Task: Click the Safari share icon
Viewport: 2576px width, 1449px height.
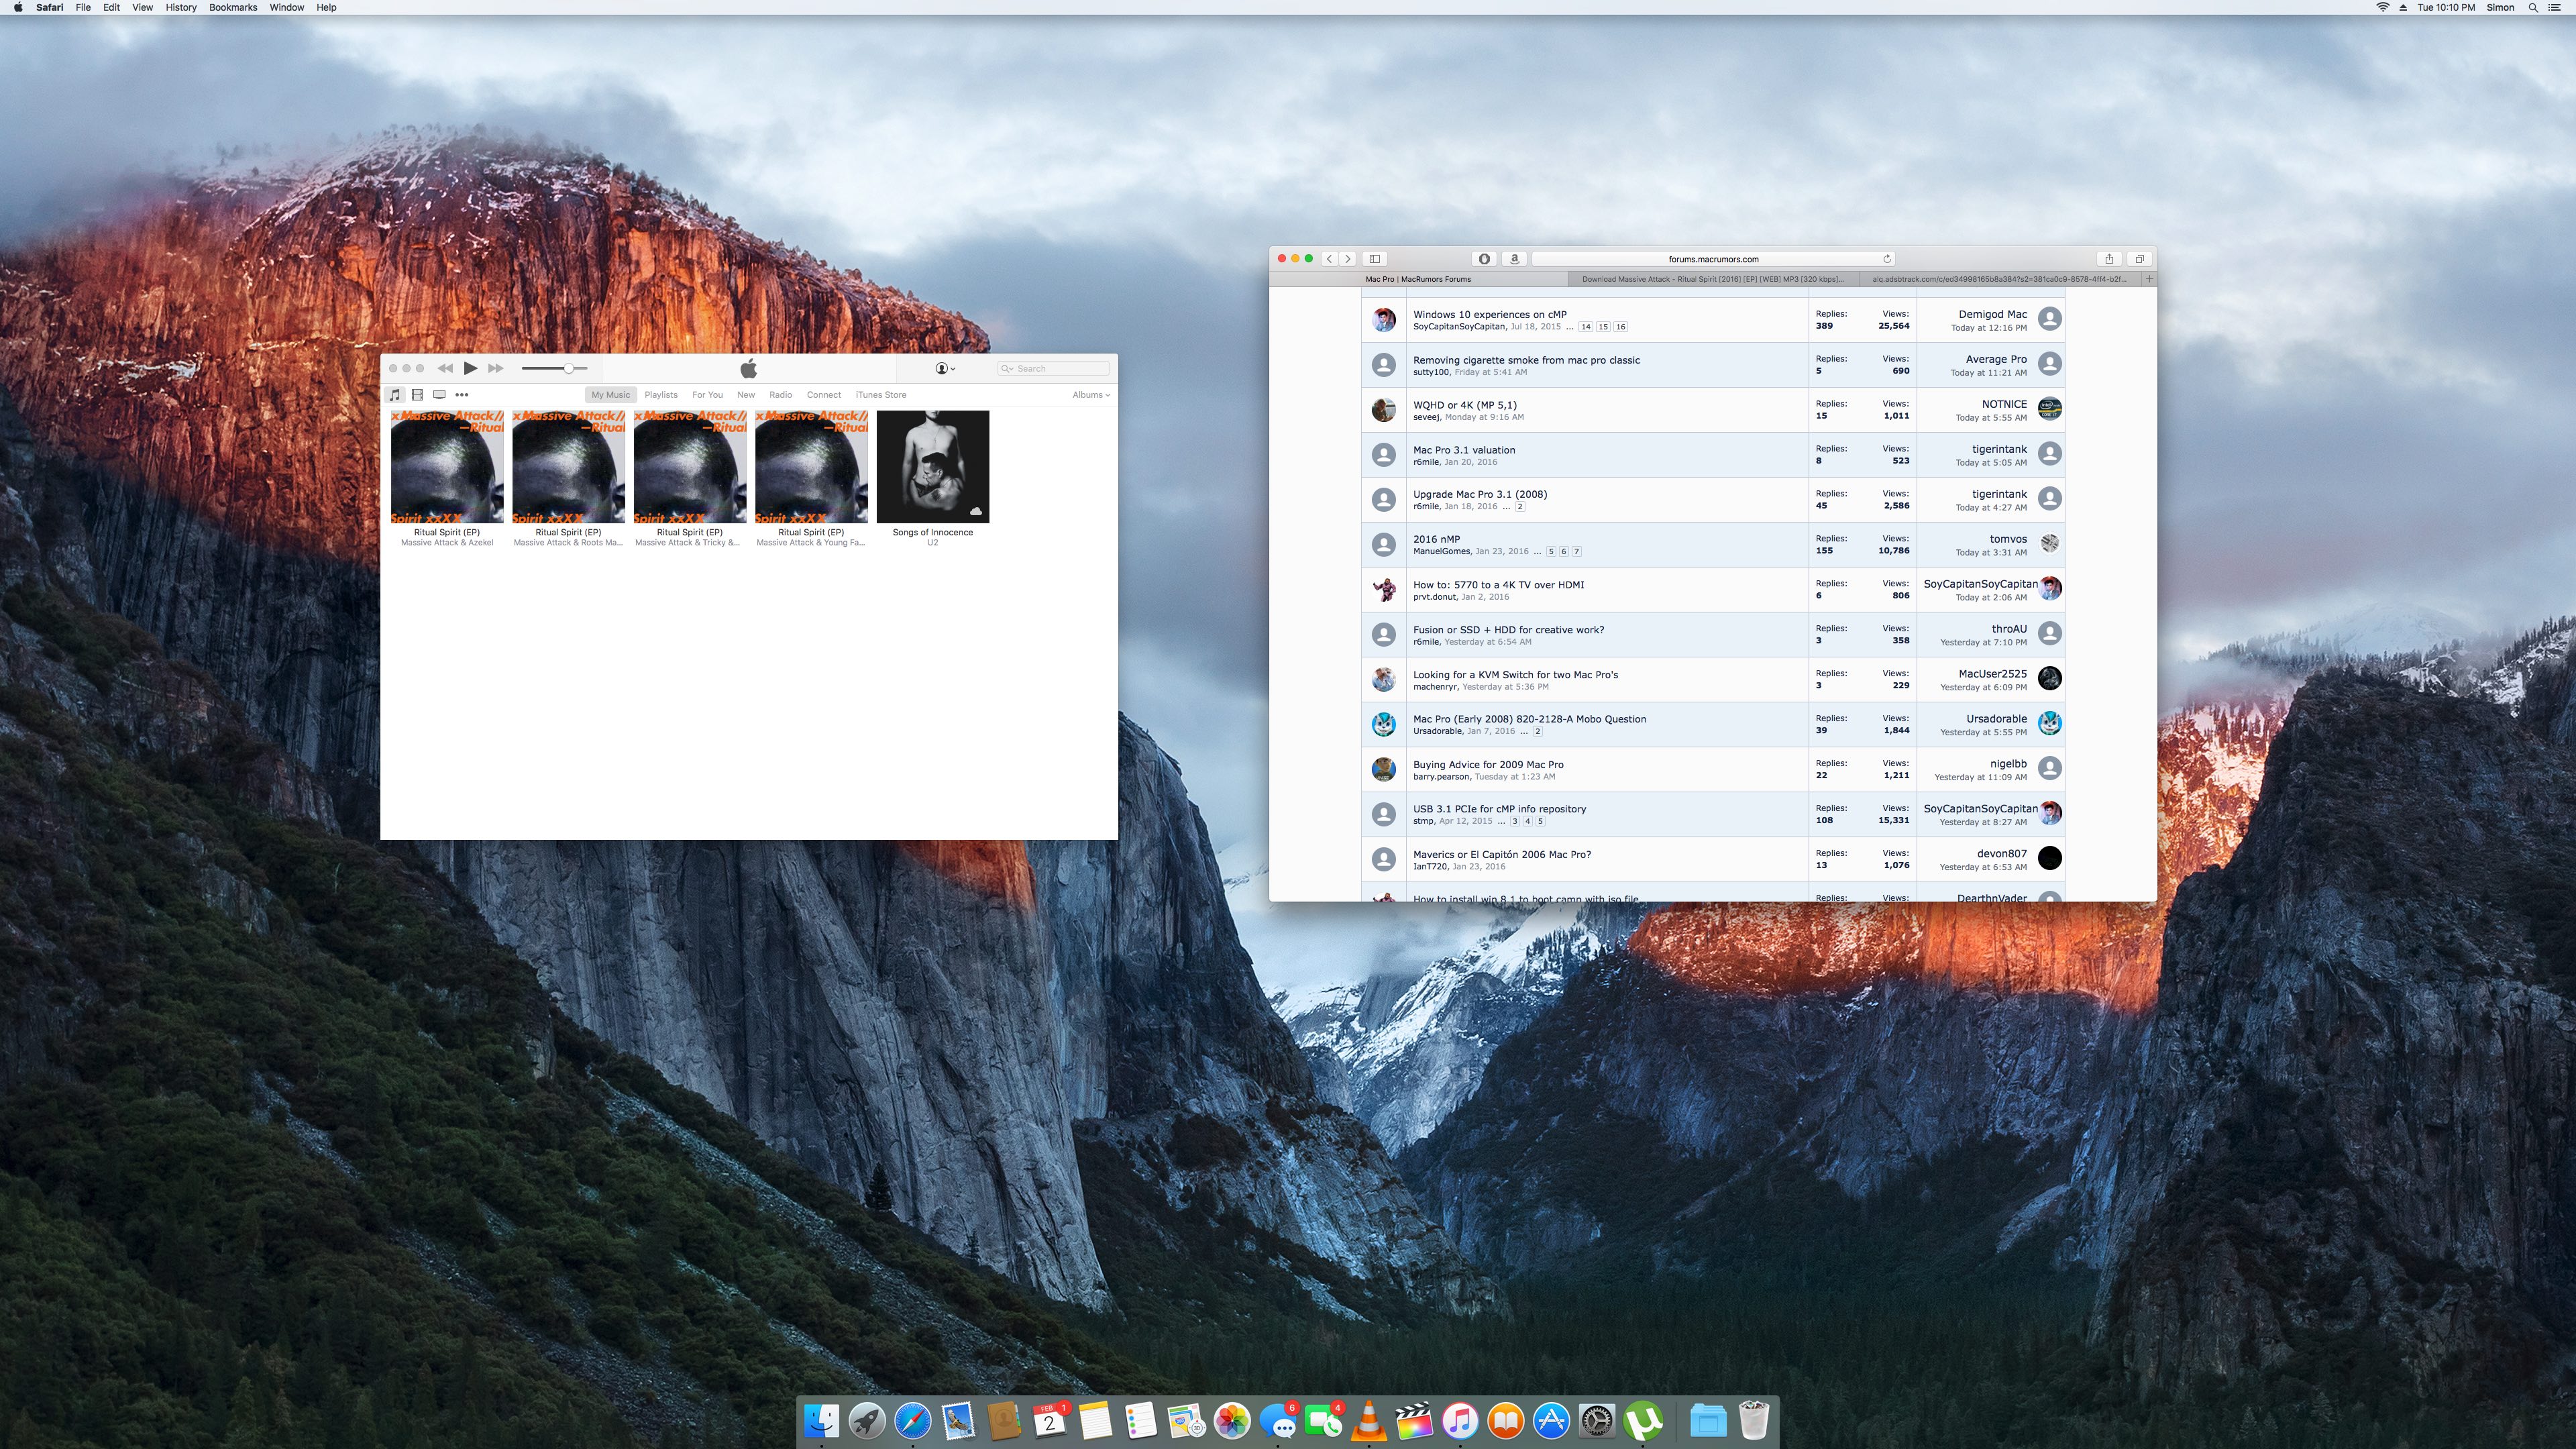Action: pyautogui.click(x=2109, y=259)
